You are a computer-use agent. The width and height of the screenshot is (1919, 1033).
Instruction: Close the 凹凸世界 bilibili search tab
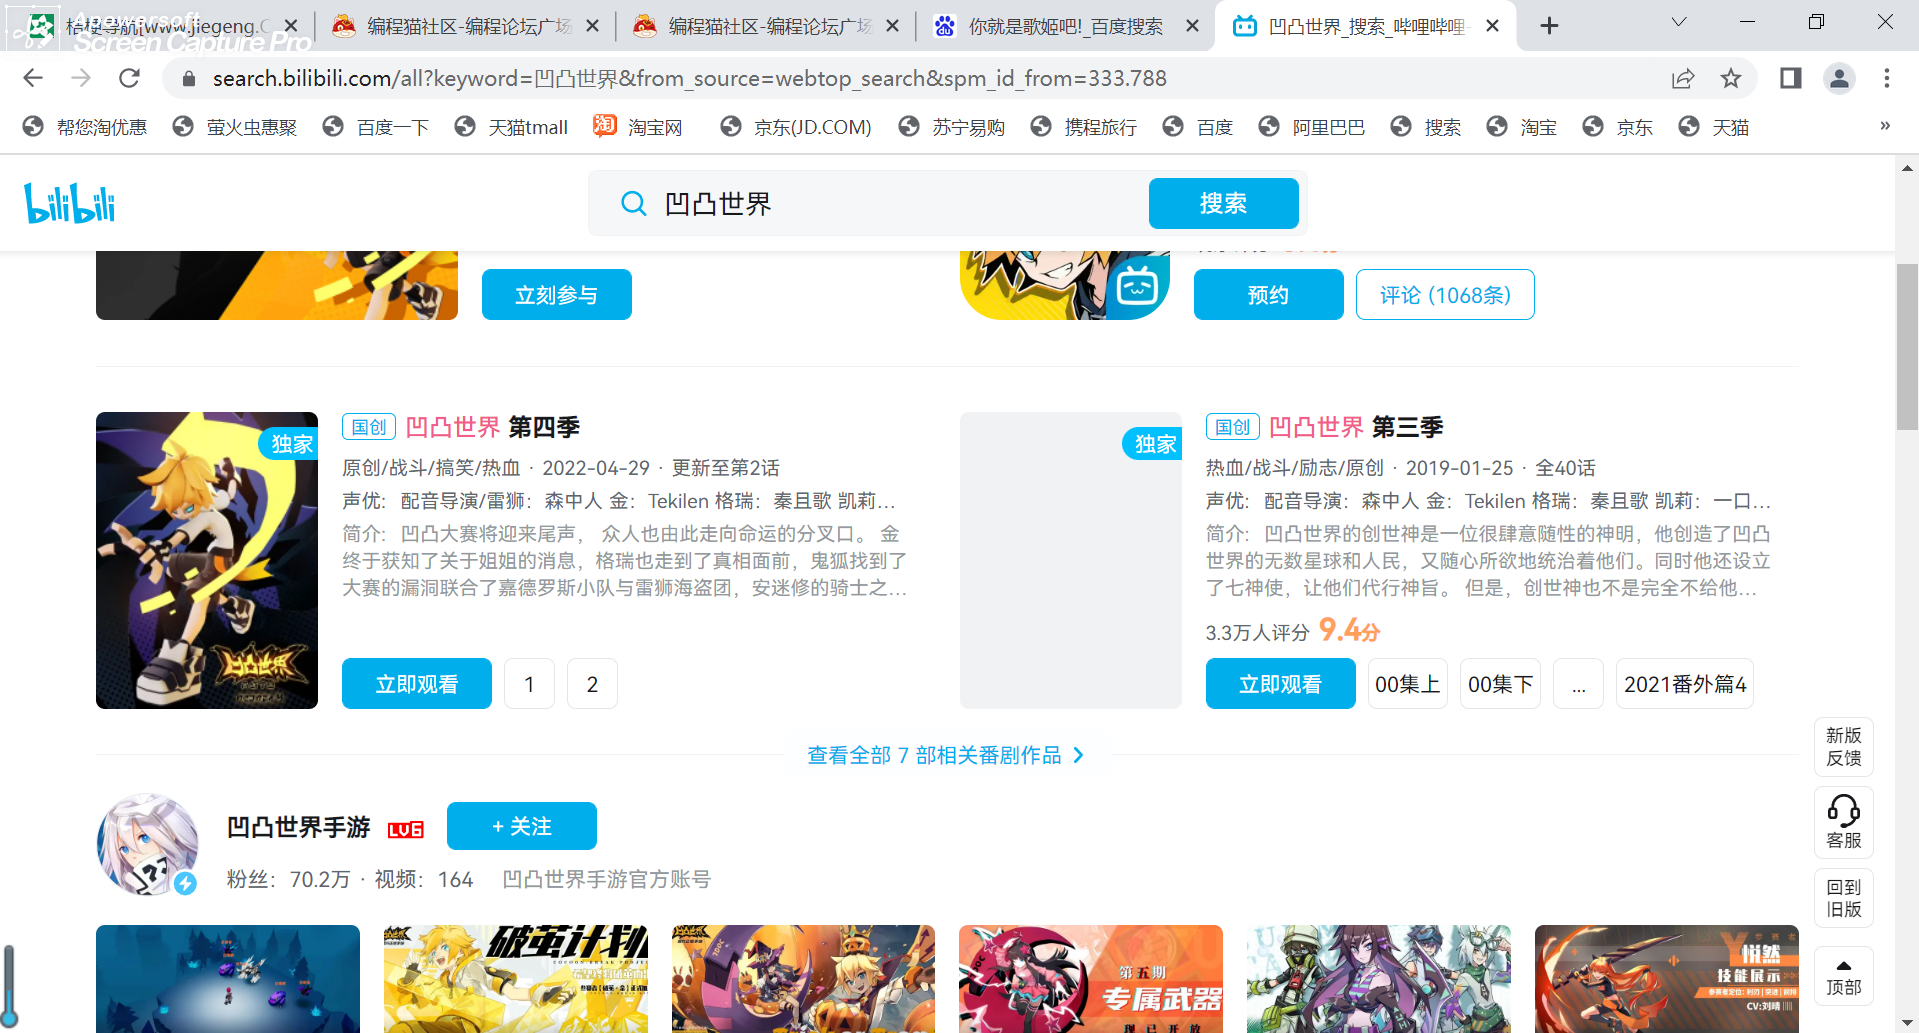1493,26
